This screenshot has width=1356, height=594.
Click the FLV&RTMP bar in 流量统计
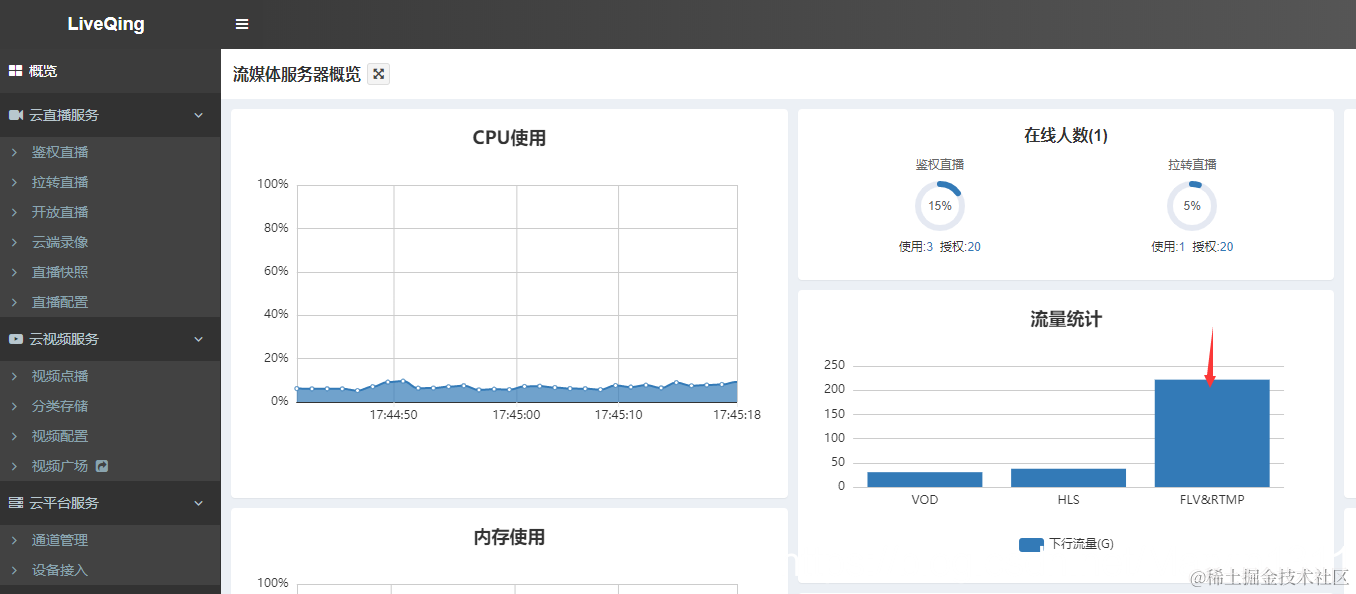click(1212, 433)
